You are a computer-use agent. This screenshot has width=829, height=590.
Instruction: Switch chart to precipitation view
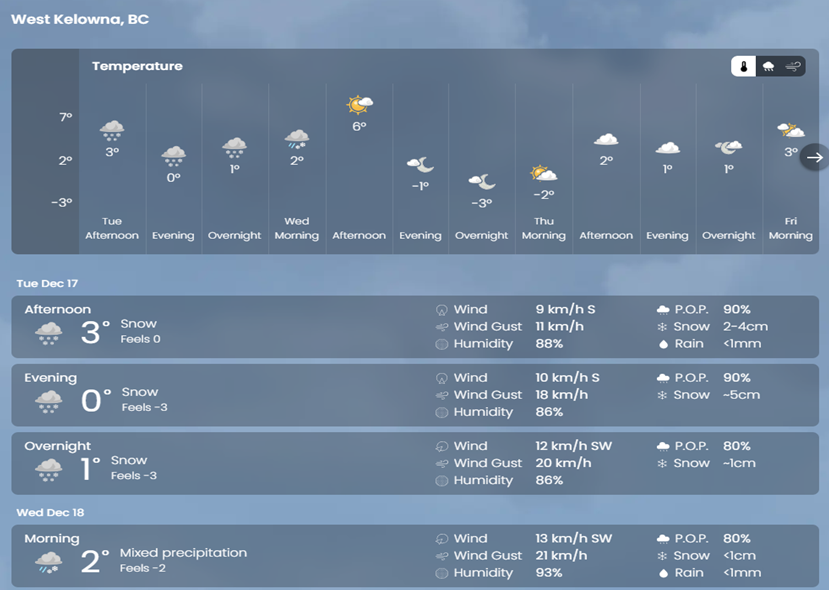click(x=768, y=67)
